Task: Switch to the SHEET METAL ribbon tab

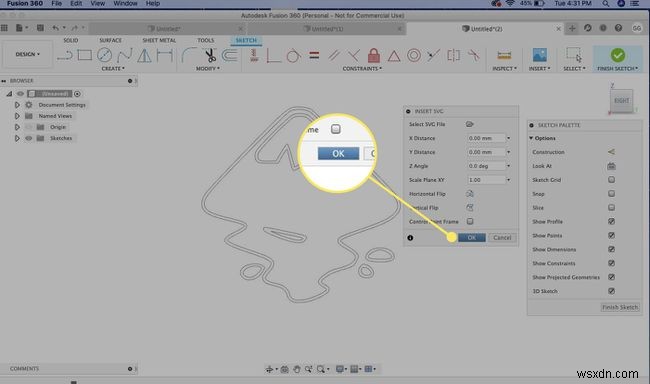Action: coord(159,40)
